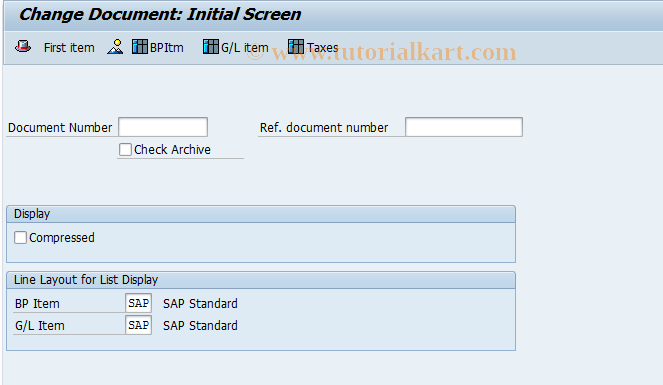The width and height of the screenshot is (663, 385).
Task: Click the Document Number label
Action: [x=60, y=128]
